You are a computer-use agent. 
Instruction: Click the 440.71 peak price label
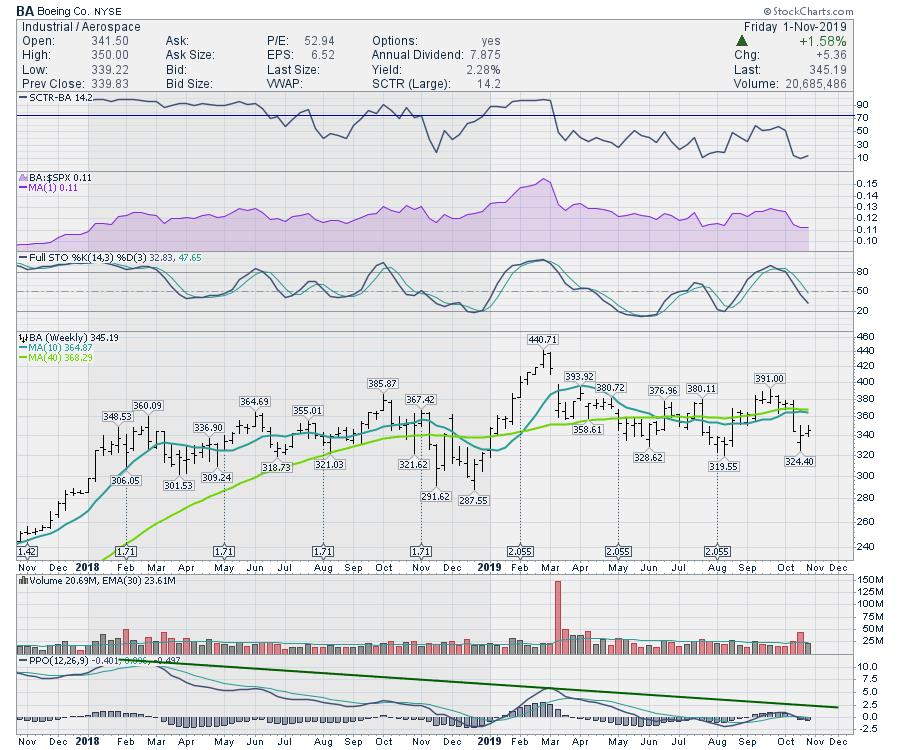coord(542,339)
